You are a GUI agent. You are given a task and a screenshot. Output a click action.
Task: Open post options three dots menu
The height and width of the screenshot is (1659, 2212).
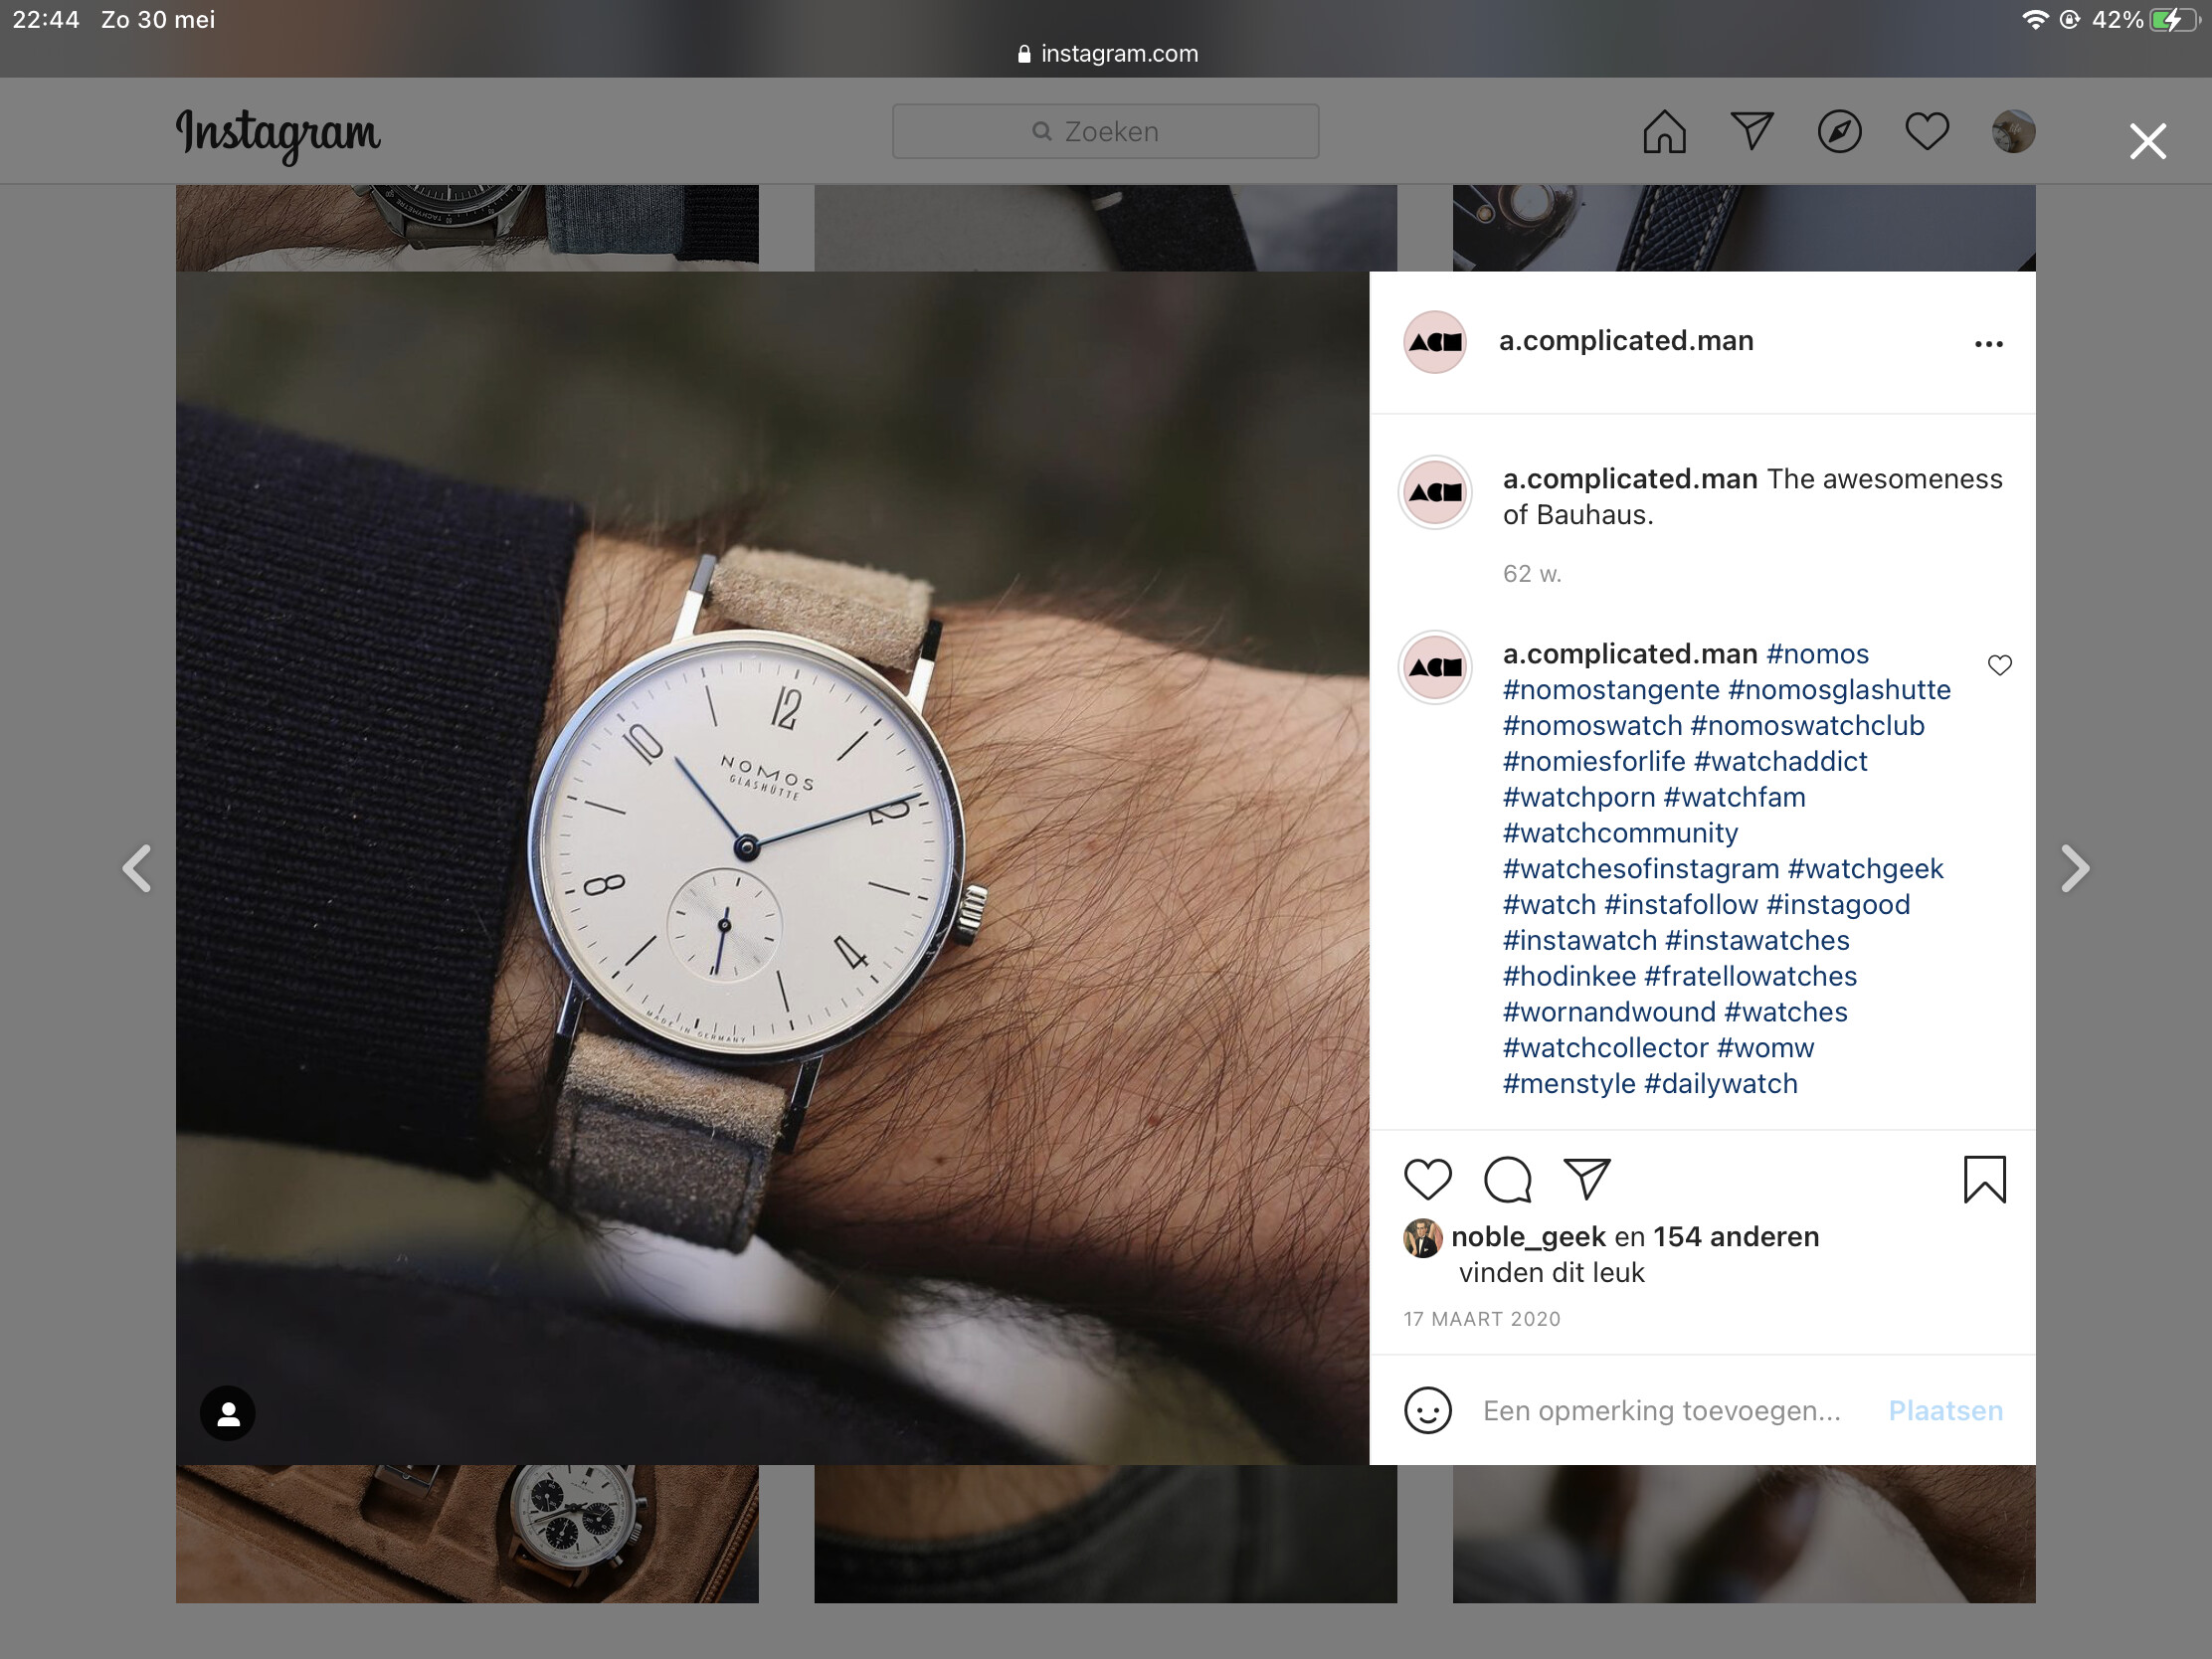click(1988, 344)
